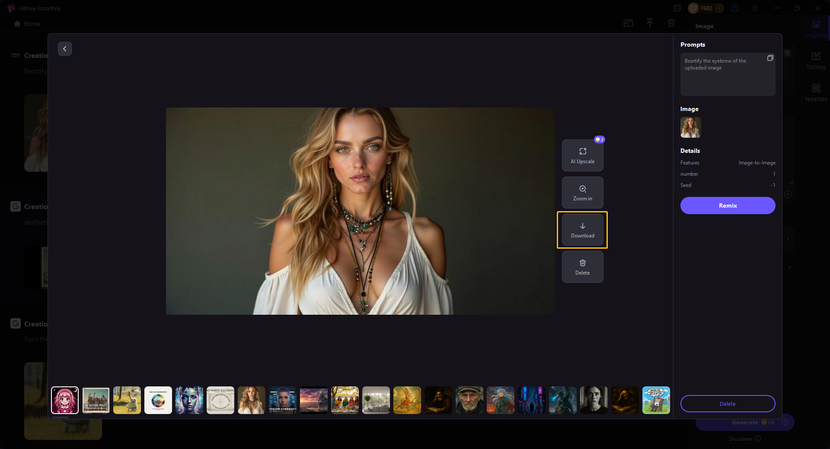The image size is (830, 449).
Task: Zoom in on the portrait image
Action: [x=582, y=192]
